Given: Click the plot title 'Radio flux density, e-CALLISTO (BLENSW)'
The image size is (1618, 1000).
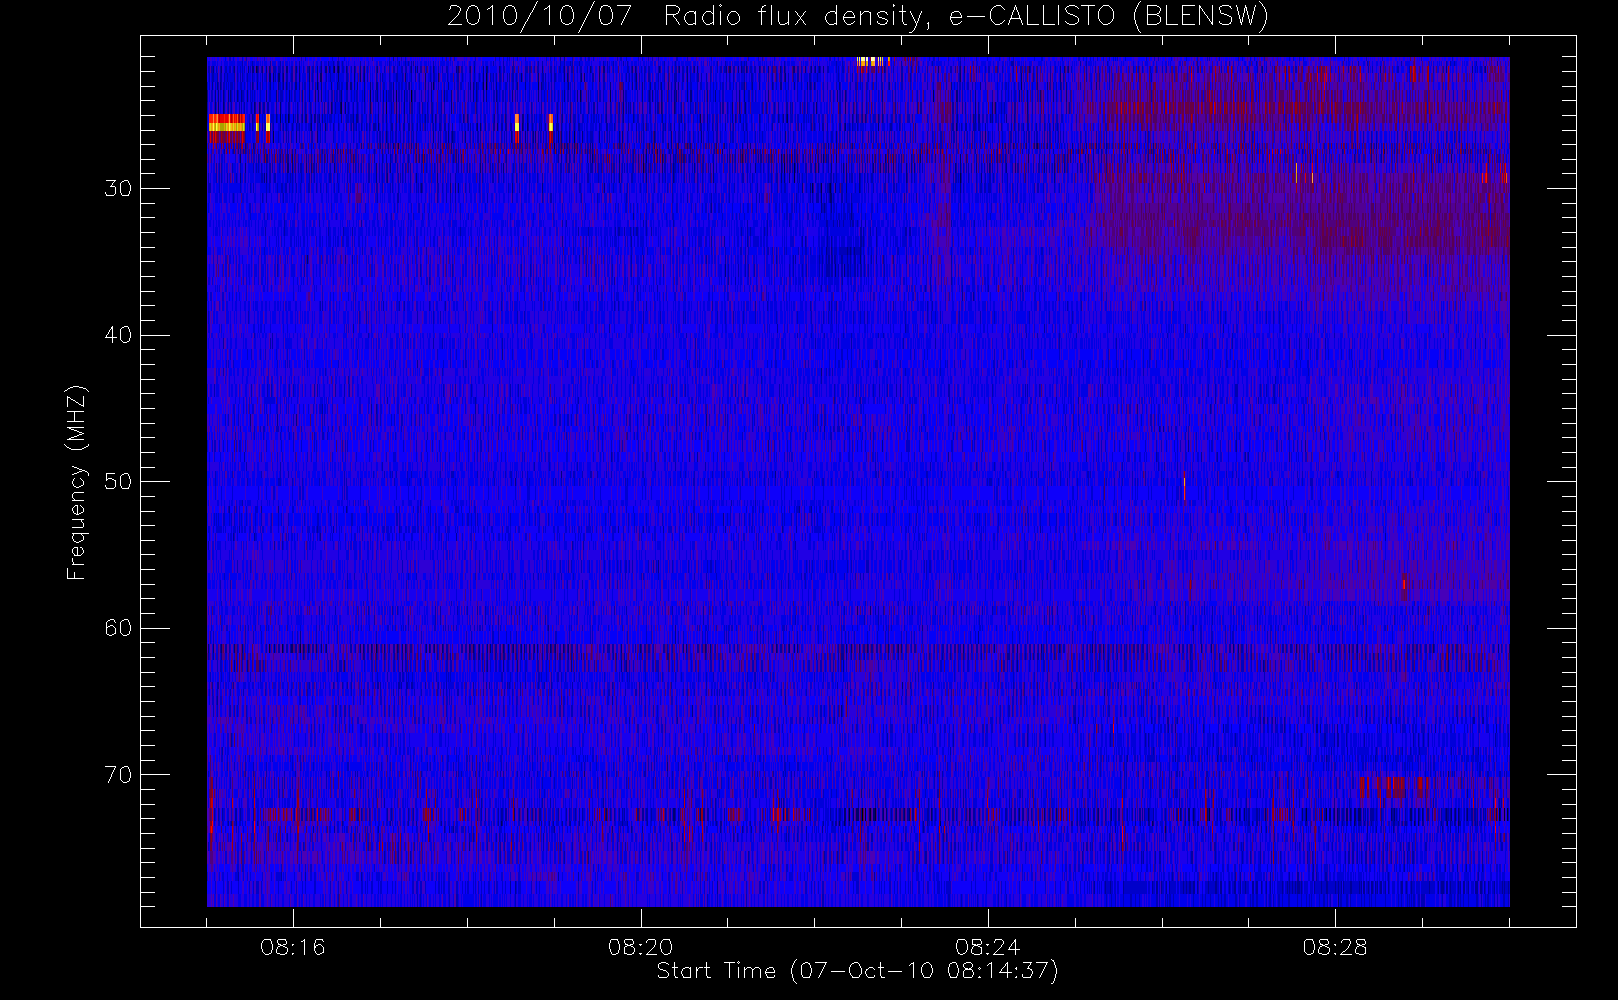Looking at the screenshot, I should pyautogui.click(x=965, y=17).
